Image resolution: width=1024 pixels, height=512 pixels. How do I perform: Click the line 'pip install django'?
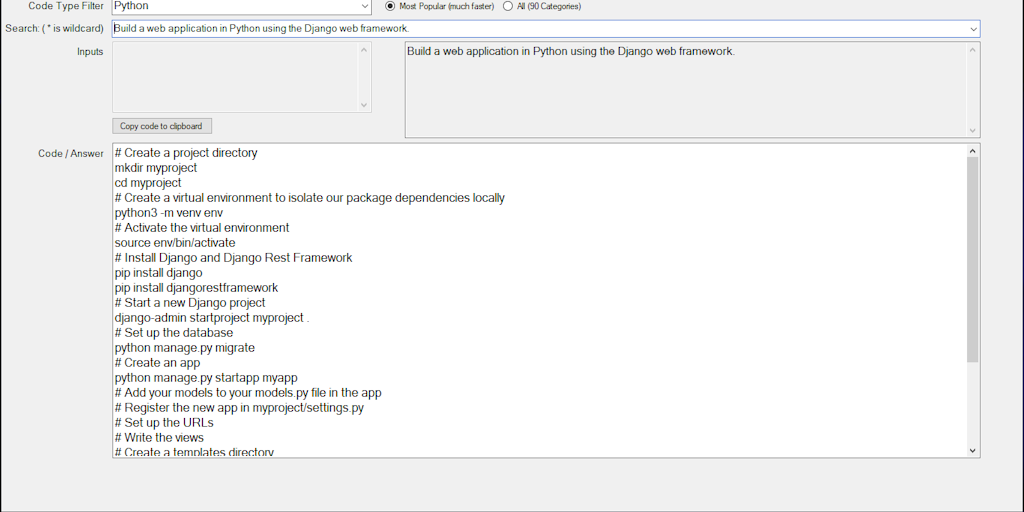[x=159, y=273]
